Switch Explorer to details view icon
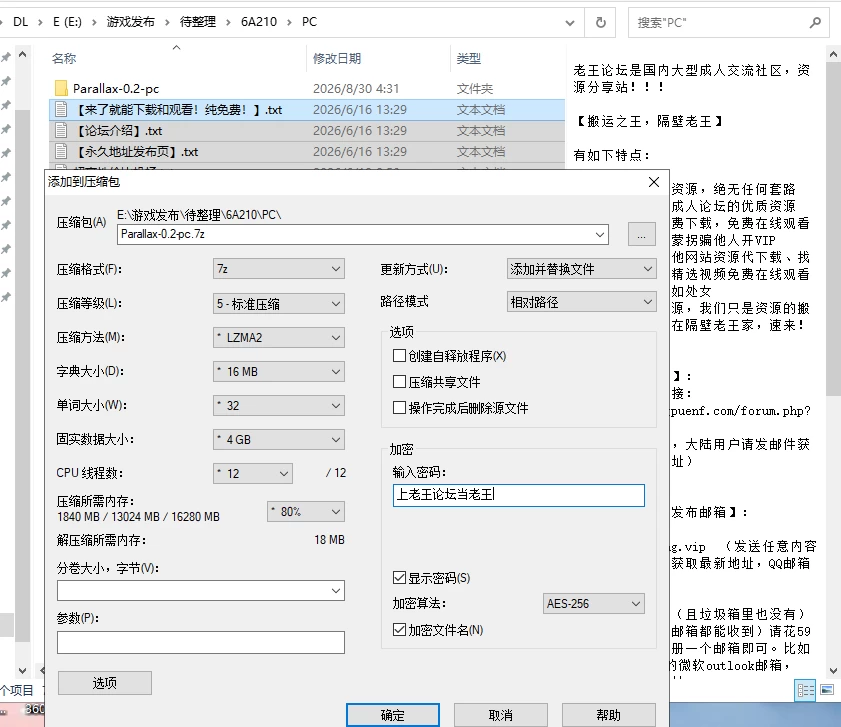Viewport: 841px width, 727px height. tap(805, 690)
